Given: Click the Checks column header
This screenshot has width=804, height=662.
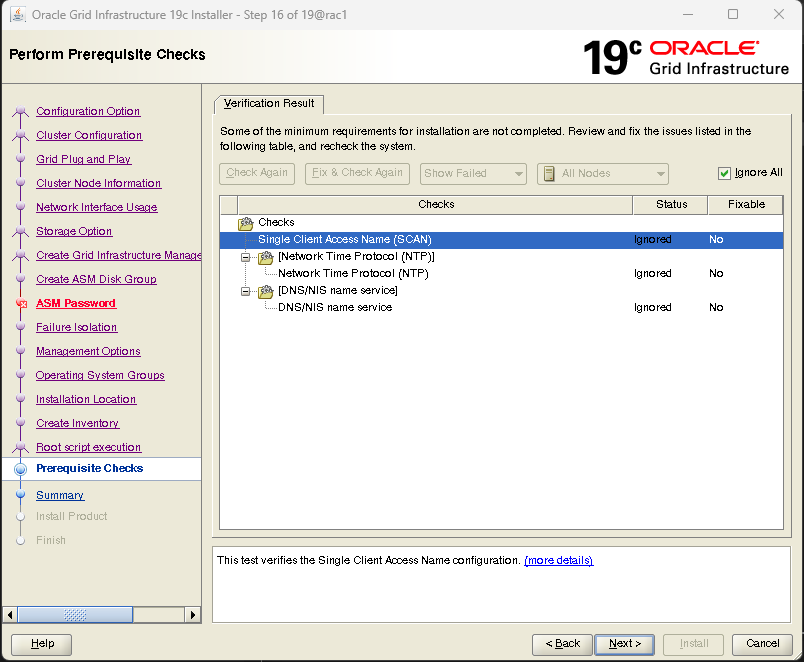Looking at the screenshot, I should pyautogui.click(x=435, y=205).
